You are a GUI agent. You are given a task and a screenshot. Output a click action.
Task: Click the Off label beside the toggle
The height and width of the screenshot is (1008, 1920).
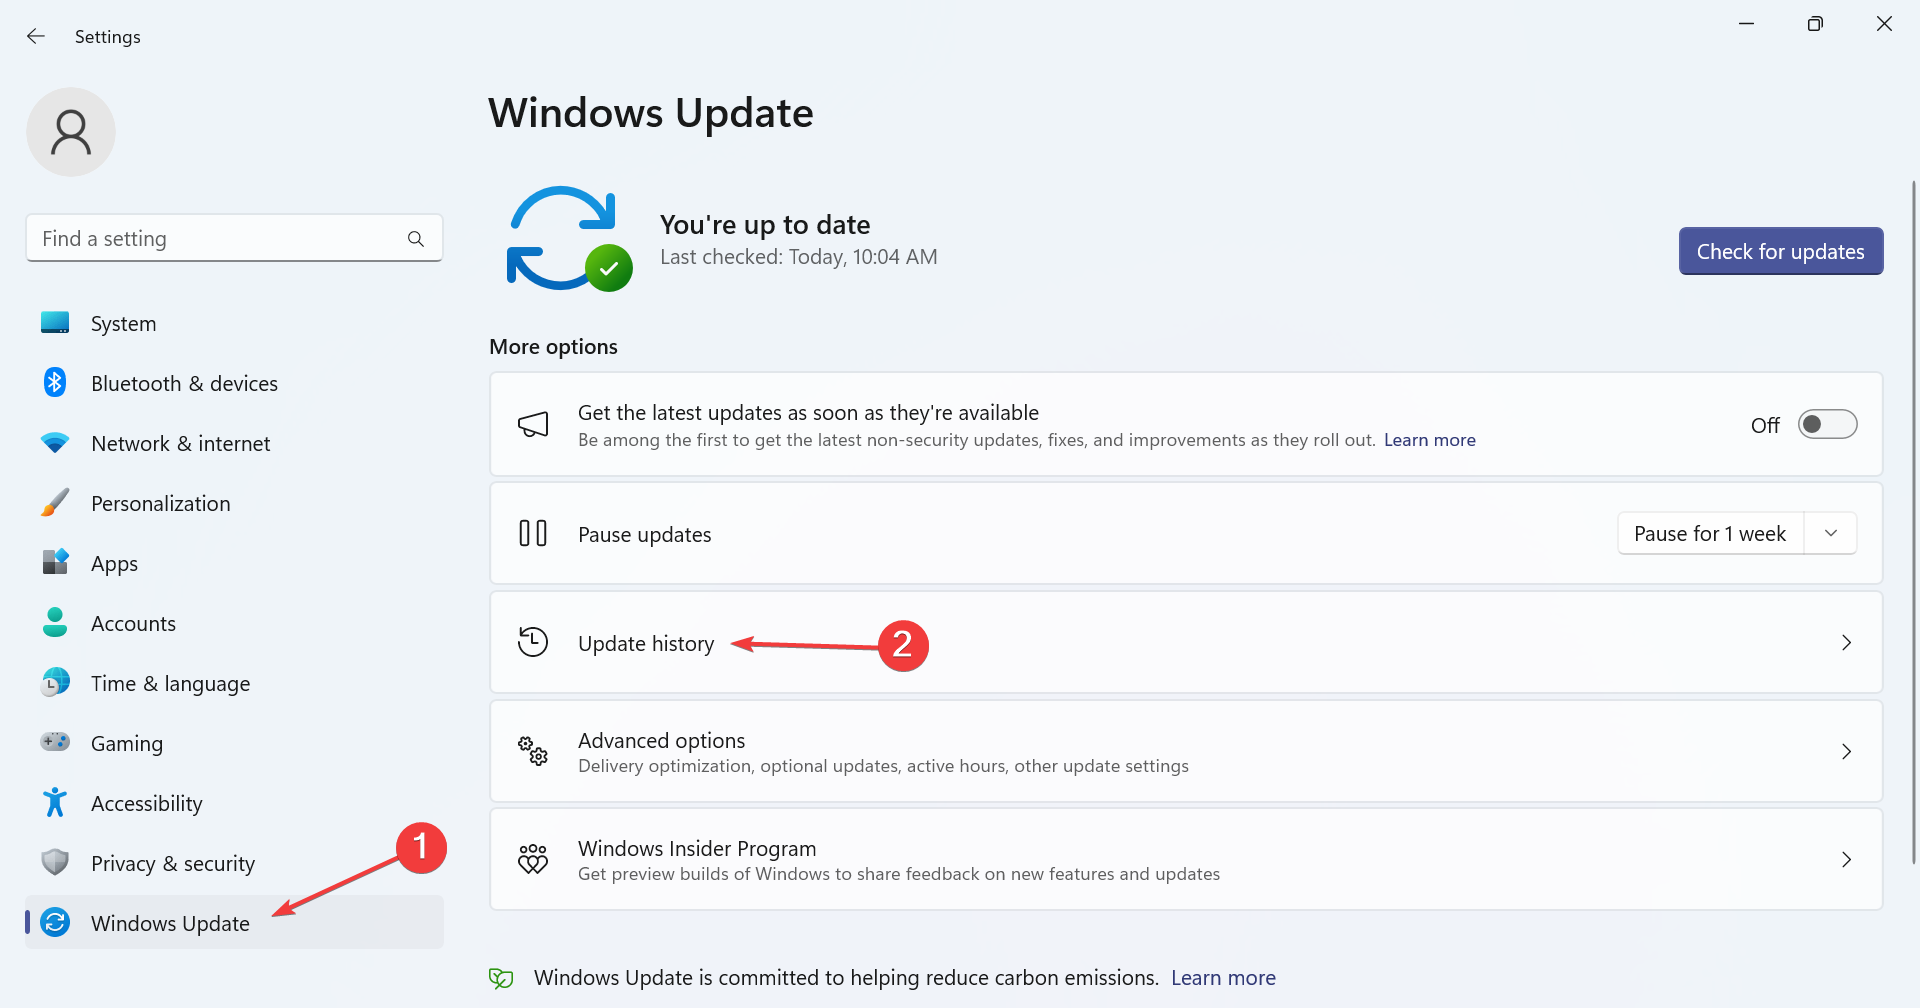pyautogui.click(x=1765, y=425)
